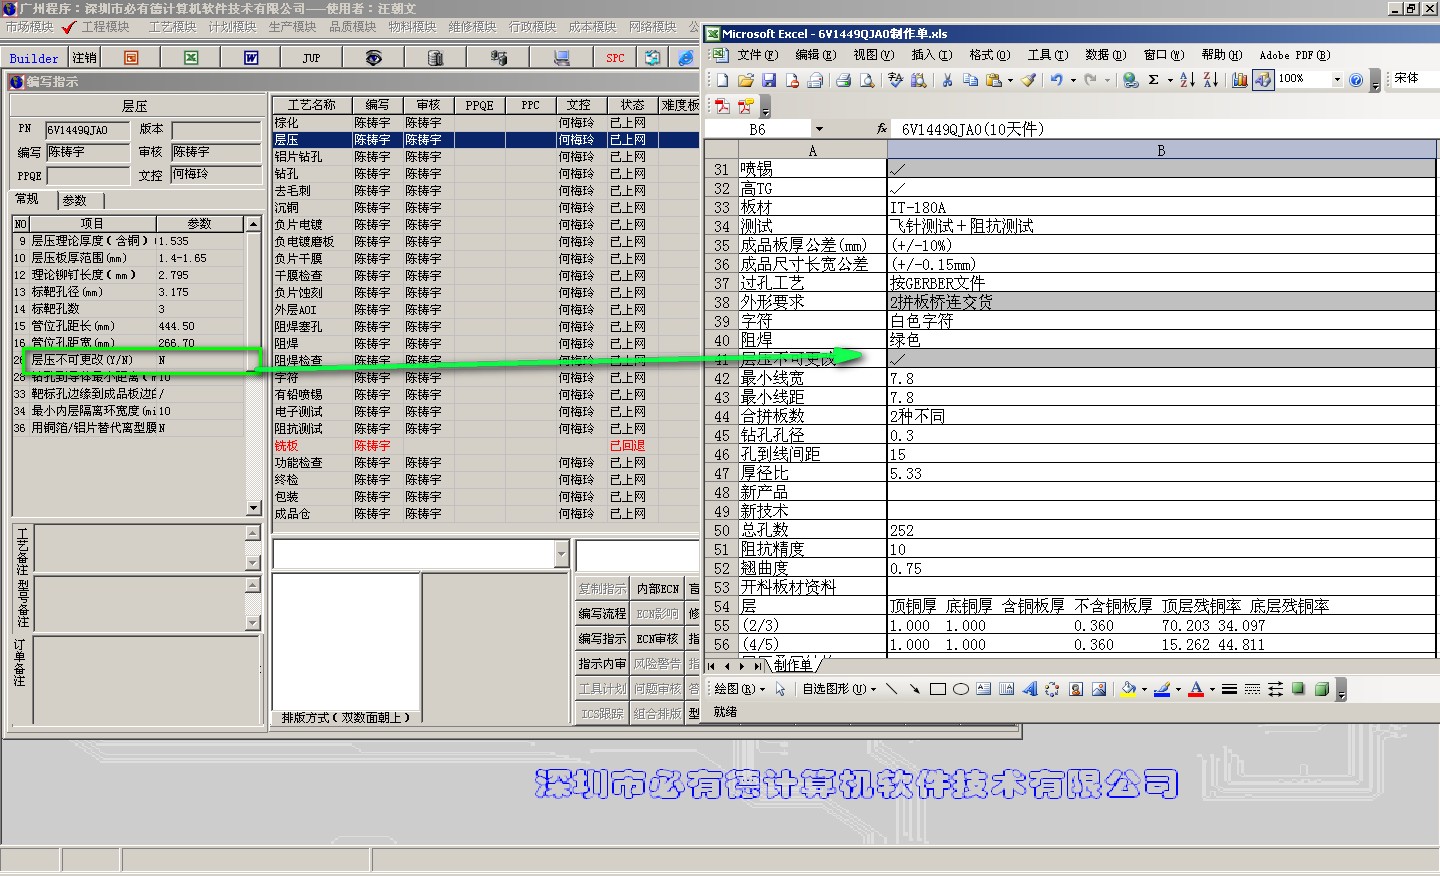Toggle the Drawing toolbar button in Excel
The width and height of the screenshot is (1440, 876).
point(1263,80)
